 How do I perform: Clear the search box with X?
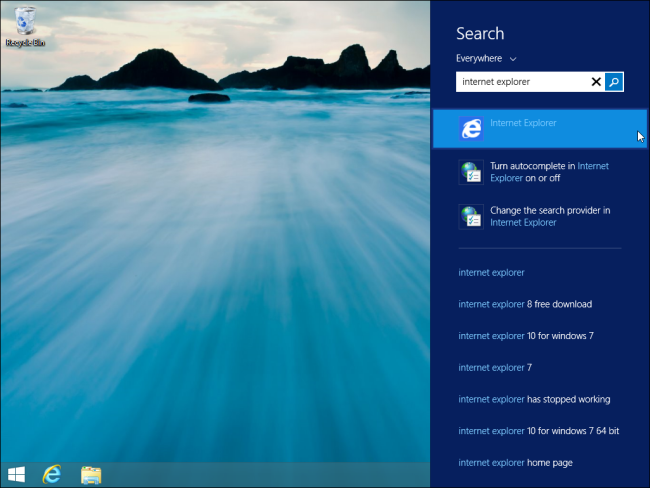(x=596, y=82)
